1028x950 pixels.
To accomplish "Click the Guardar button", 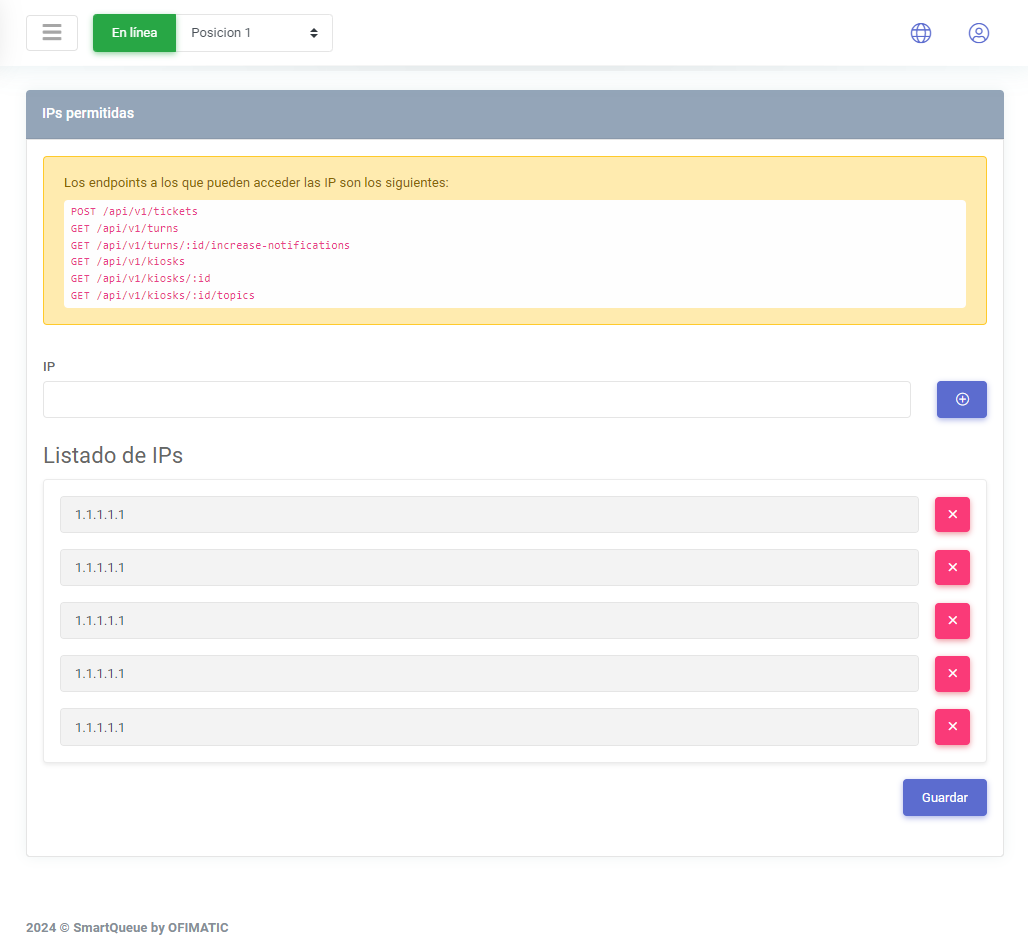I will (944, 797).
